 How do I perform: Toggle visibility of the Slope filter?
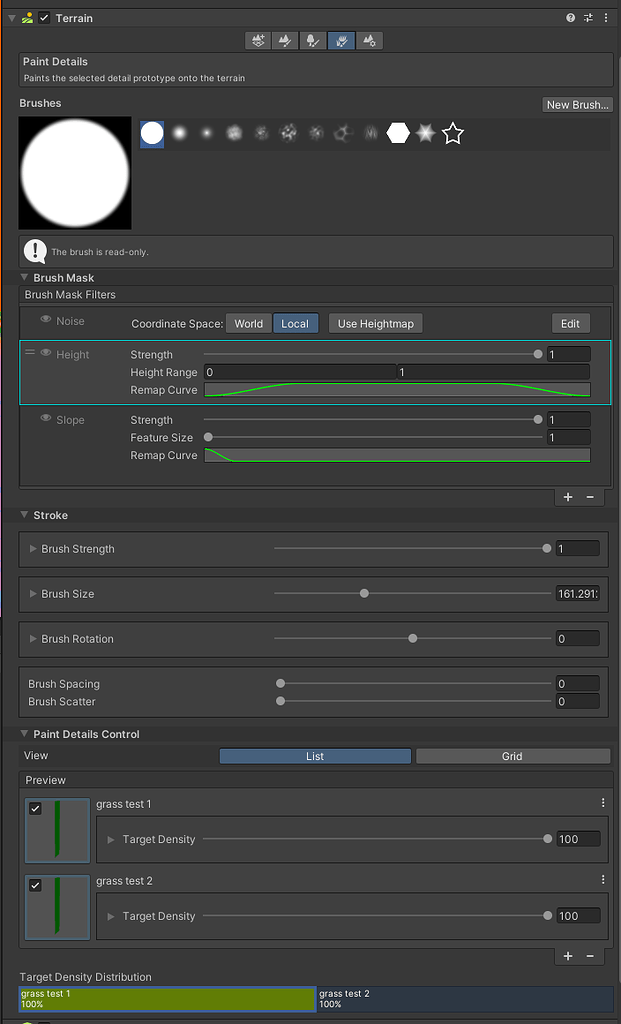point(46,419)
